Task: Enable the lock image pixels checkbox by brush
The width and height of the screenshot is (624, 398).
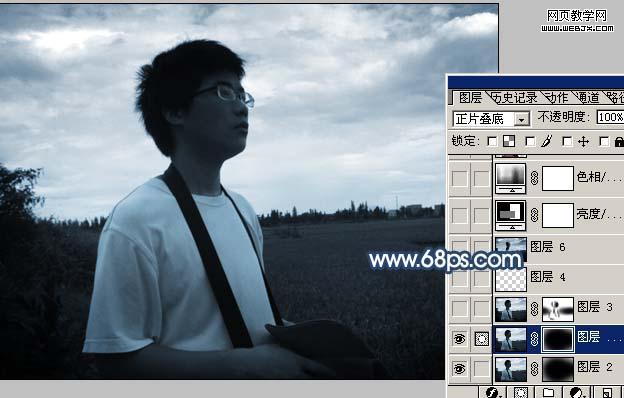Action: [530, 141]
